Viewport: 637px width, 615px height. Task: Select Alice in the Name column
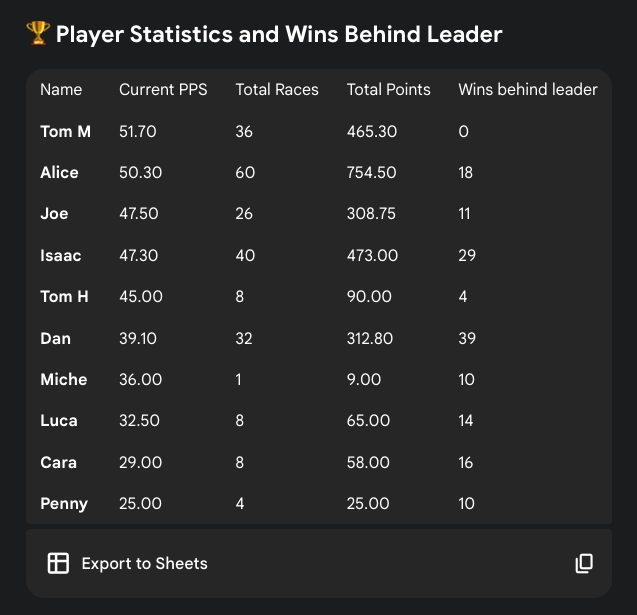click(59, 173)
